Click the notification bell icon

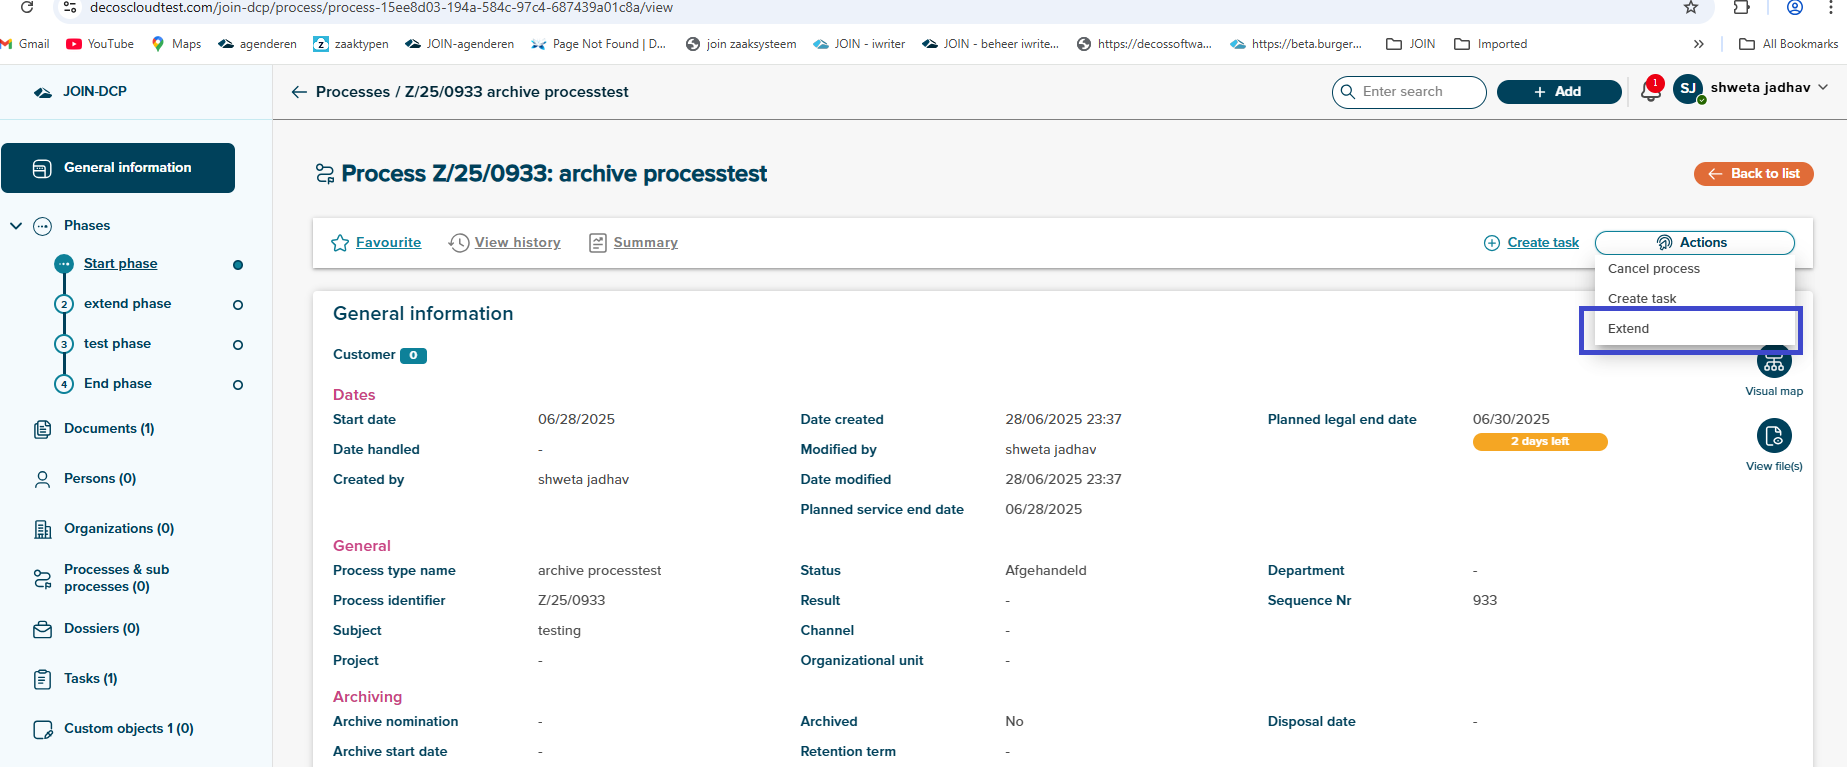point(1650,92)
